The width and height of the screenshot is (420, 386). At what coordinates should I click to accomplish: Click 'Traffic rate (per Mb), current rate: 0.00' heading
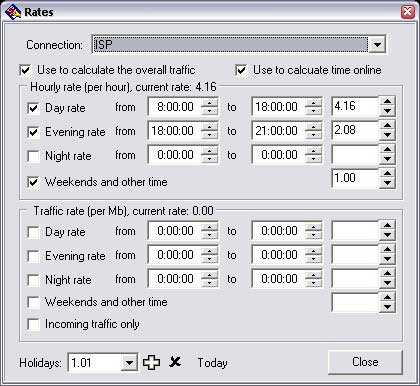click(123, 211)
